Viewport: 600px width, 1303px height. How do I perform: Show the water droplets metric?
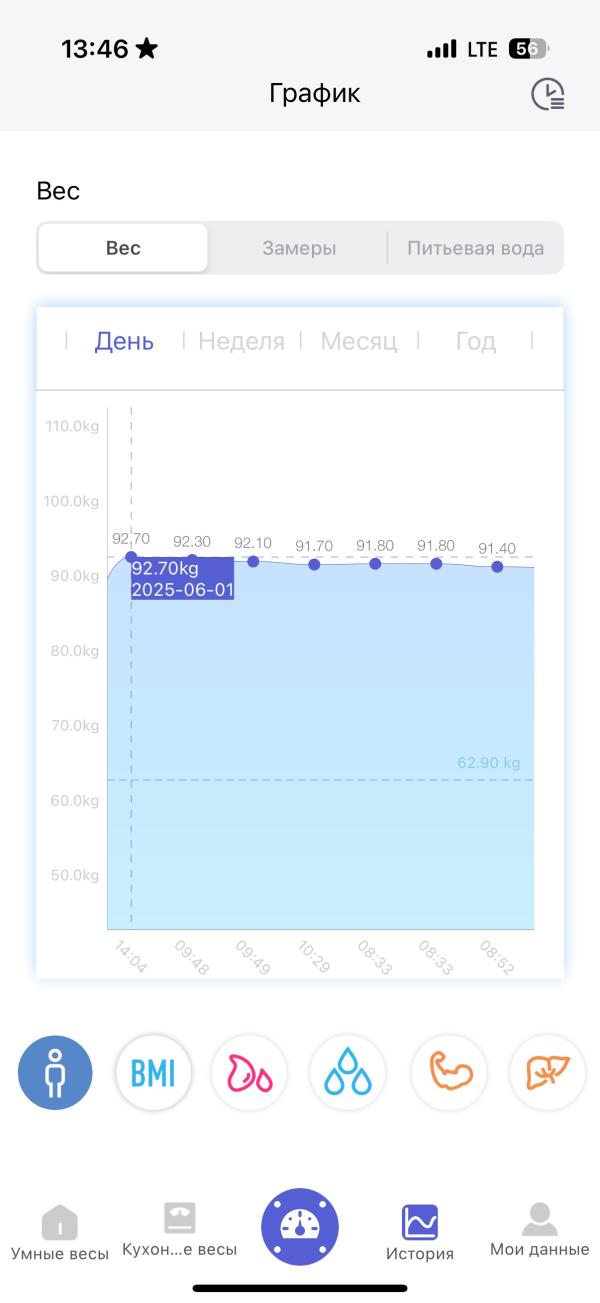pos(348,1073)
